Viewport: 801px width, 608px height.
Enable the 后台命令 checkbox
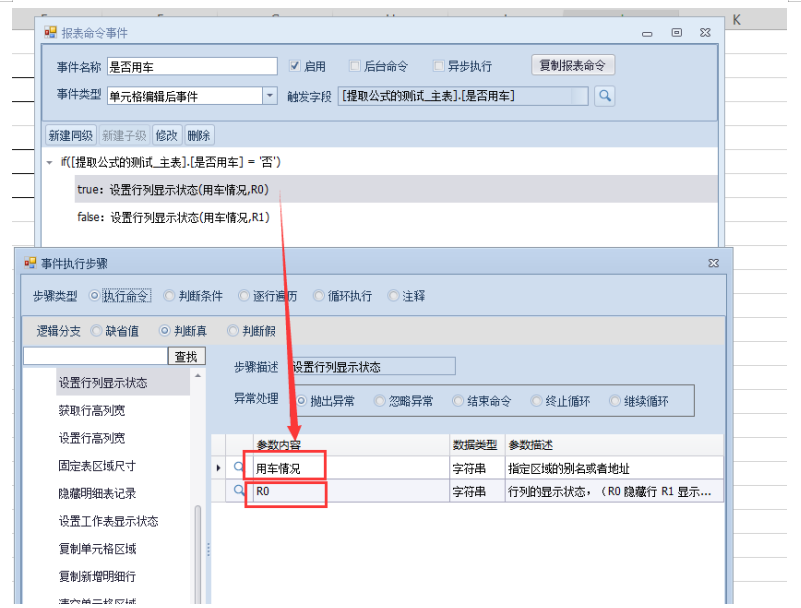coord(355,66)
